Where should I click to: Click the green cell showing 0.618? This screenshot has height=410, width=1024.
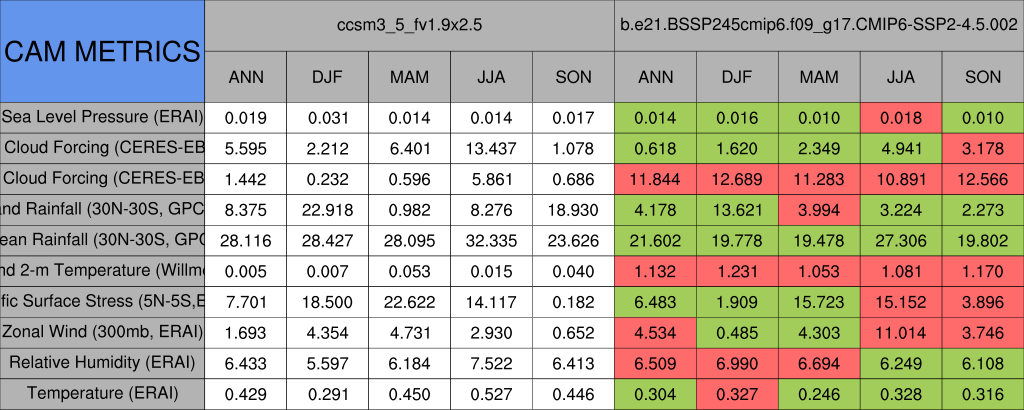(x=655, y=147)
